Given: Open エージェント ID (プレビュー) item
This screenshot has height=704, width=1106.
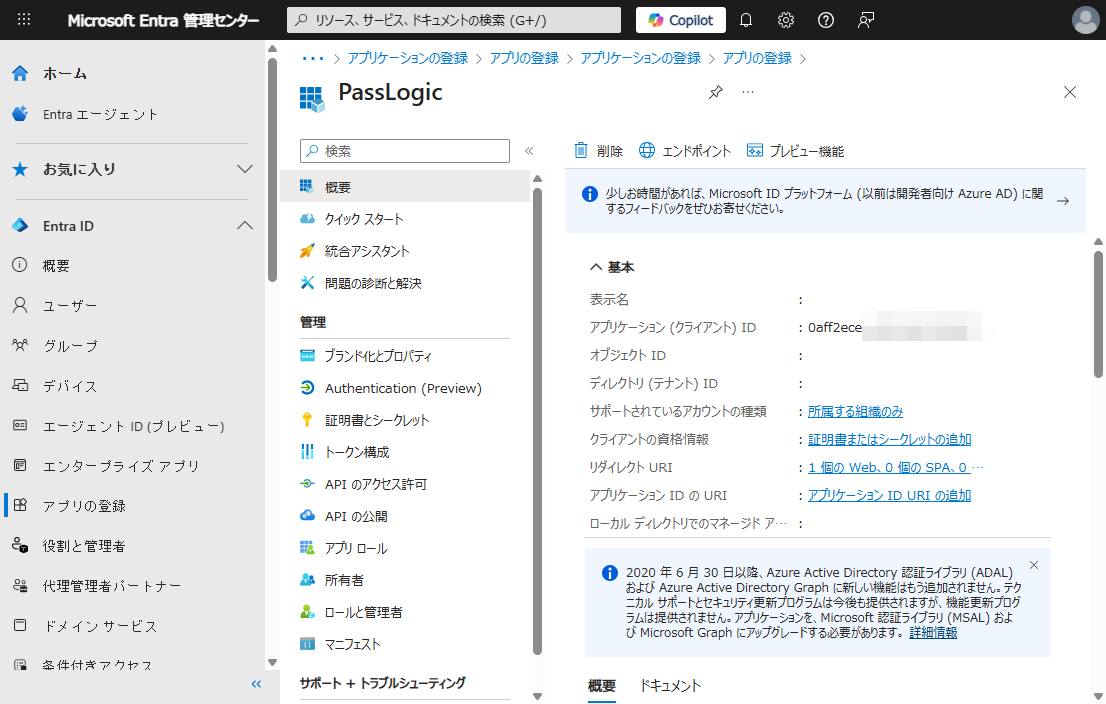Looking at the screenshot, I should click(x=133, y=426).
